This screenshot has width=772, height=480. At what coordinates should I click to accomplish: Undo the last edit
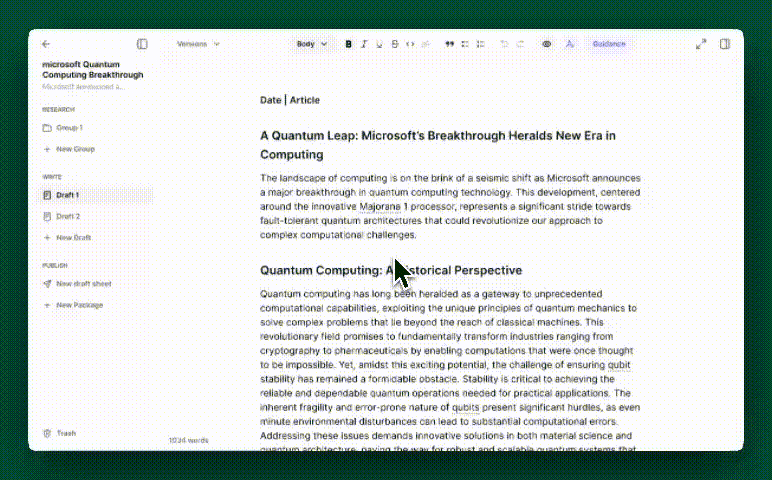click(504, 44)
